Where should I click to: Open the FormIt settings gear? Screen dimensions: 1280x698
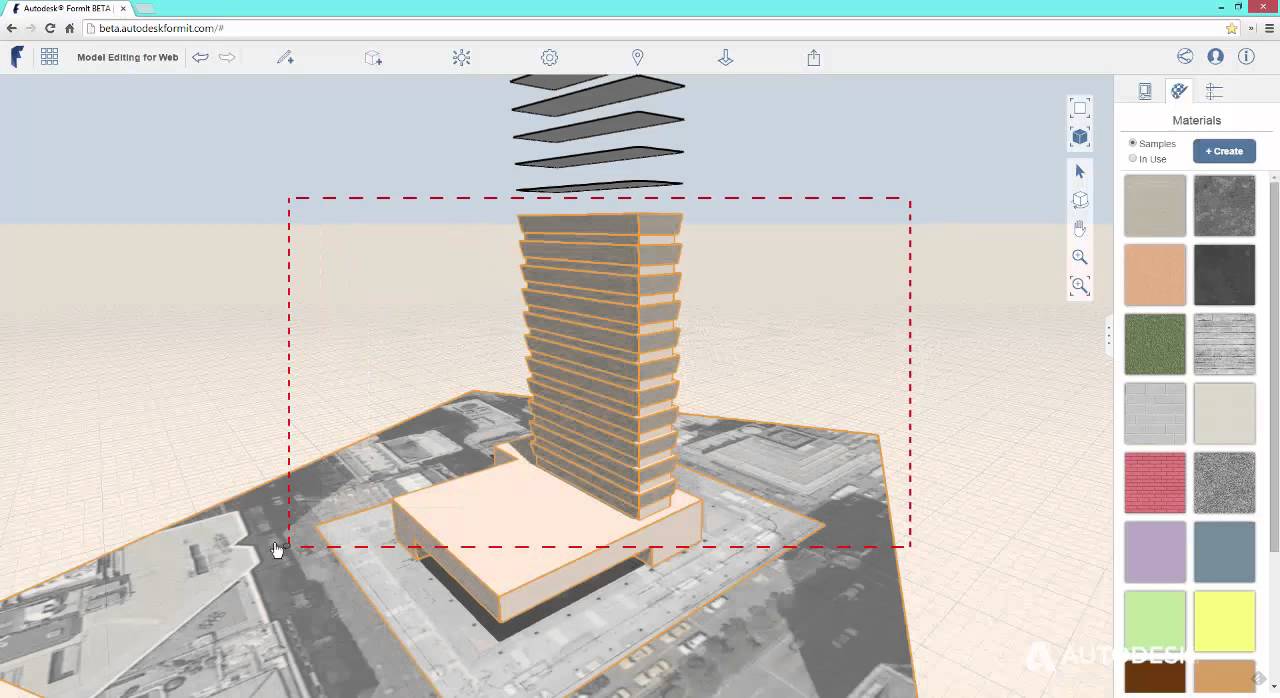tap(549, 57)
